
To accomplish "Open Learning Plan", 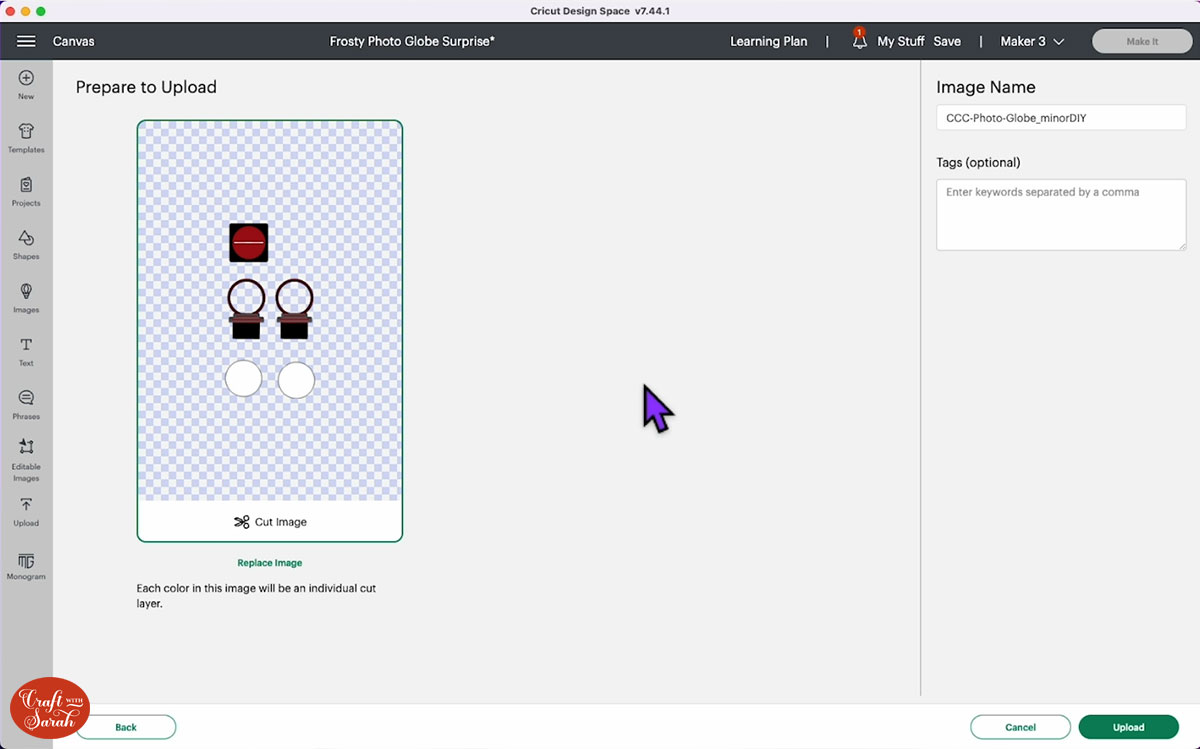I will pyautogui.click(x=768, y=41).
